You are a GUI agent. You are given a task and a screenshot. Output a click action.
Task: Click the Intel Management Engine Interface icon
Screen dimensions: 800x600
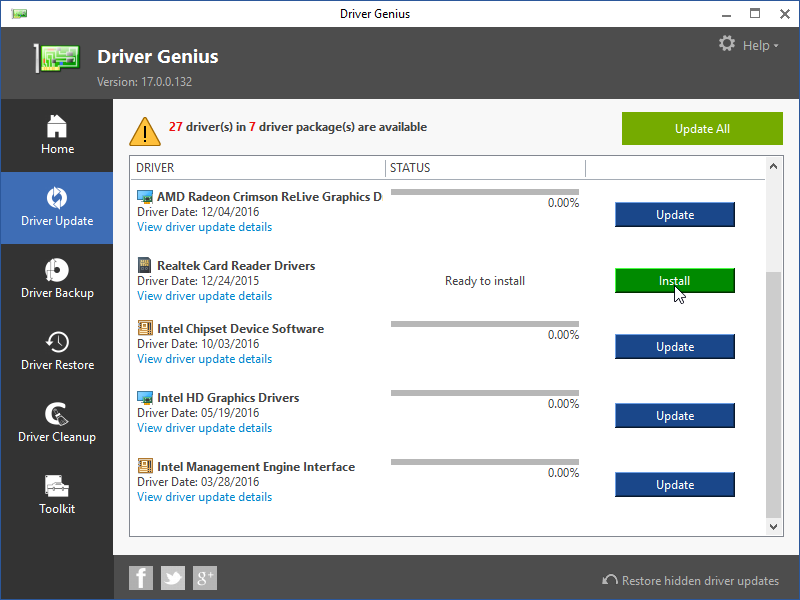(x=145, y=466)
